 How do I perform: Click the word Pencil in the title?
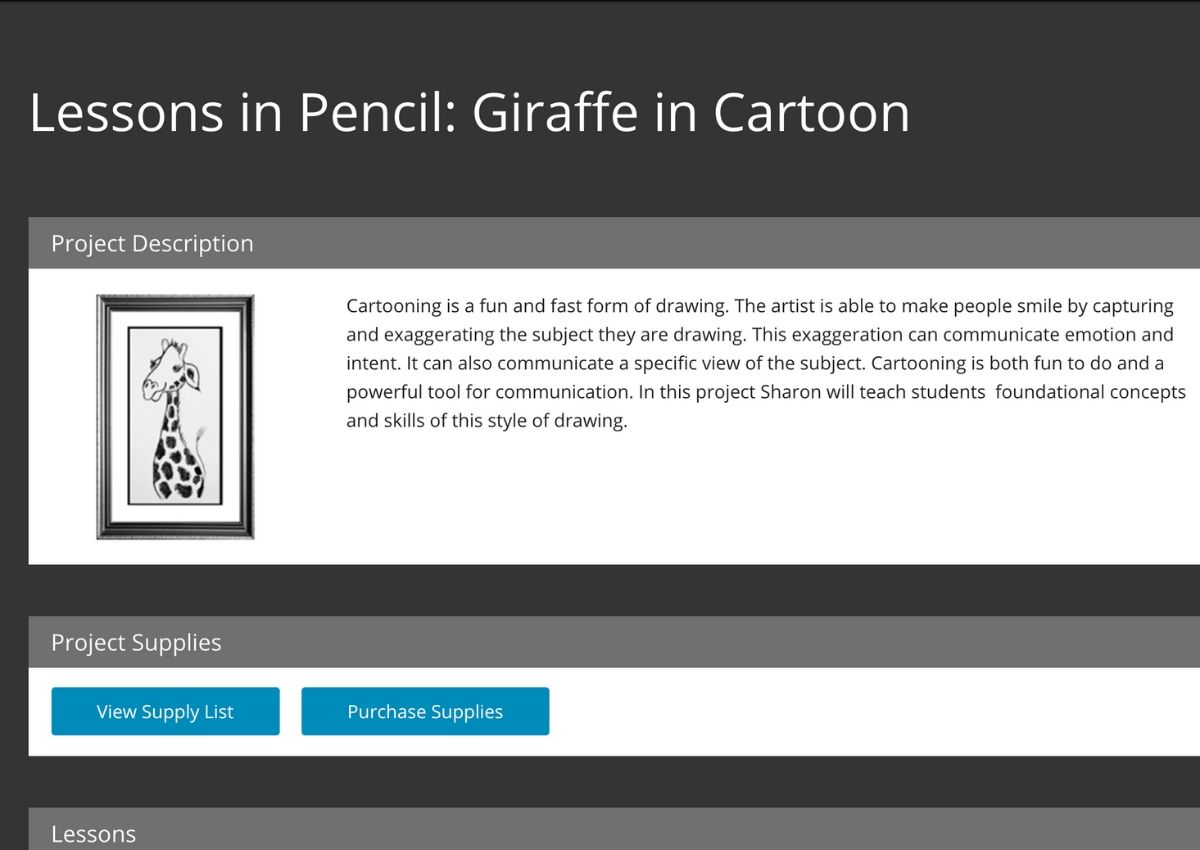pyautogui.click(x=378, y=112)
